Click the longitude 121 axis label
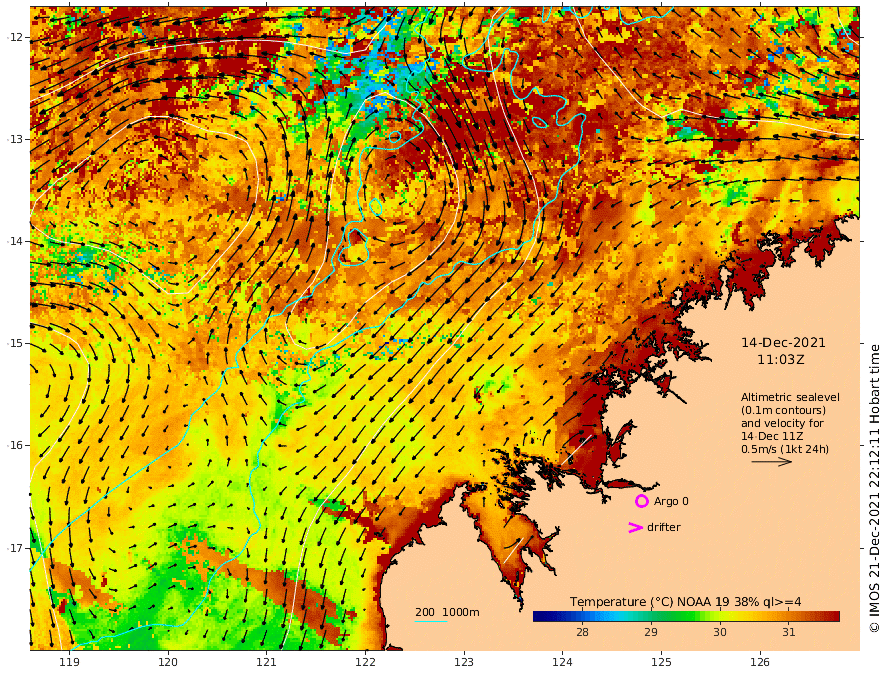The height and width of the screenshot is (680, 880). [267, 663]
